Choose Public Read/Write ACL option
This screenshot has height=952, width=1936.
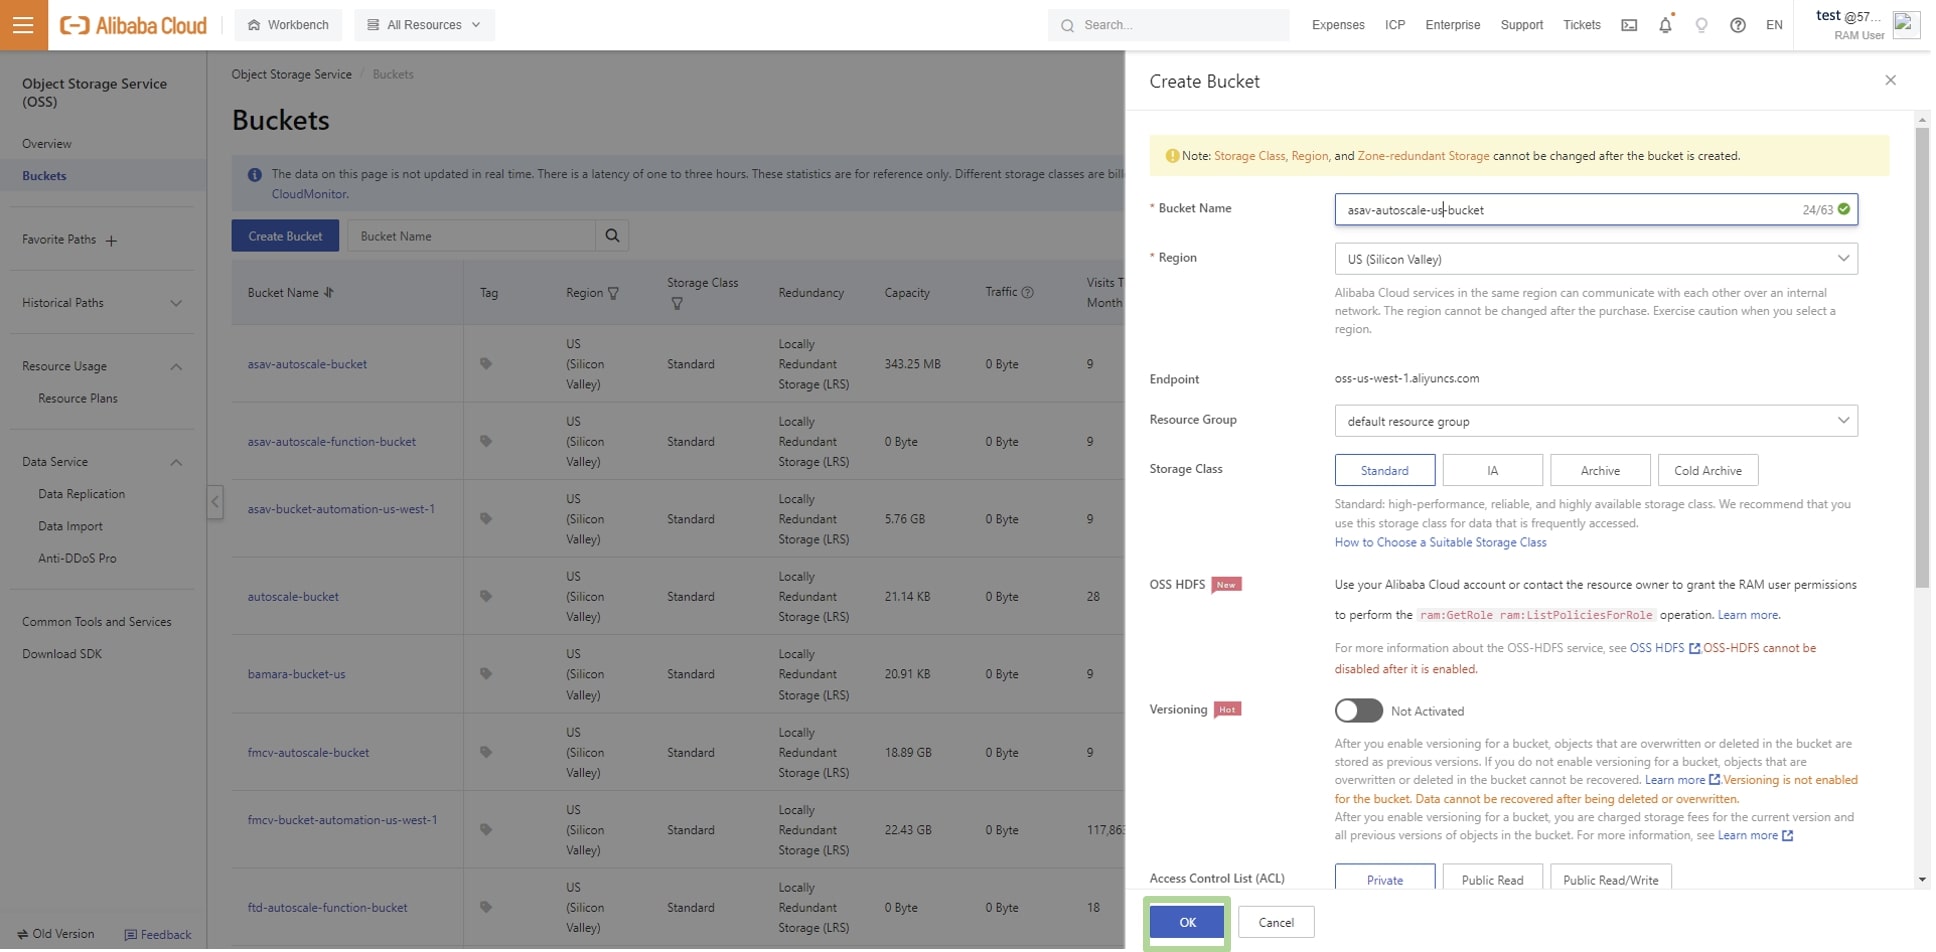click(x=1610, y=878)
